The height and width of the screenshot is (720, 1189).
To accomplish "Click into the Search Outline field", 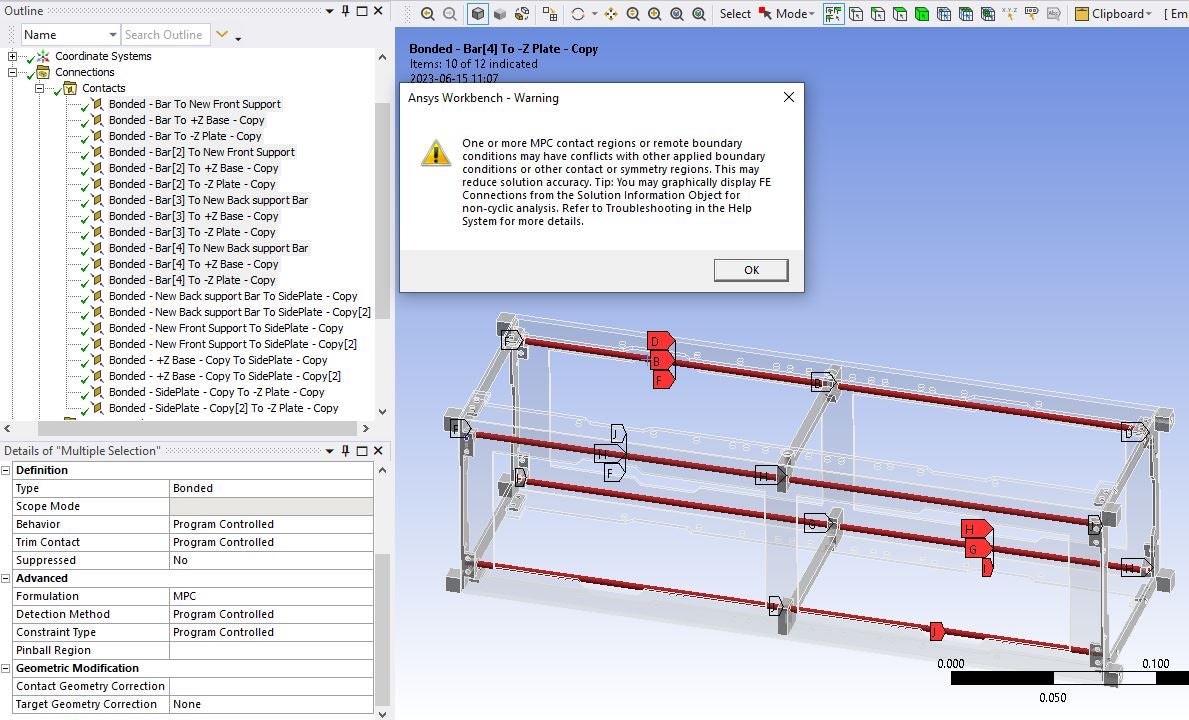I will 165,35.
